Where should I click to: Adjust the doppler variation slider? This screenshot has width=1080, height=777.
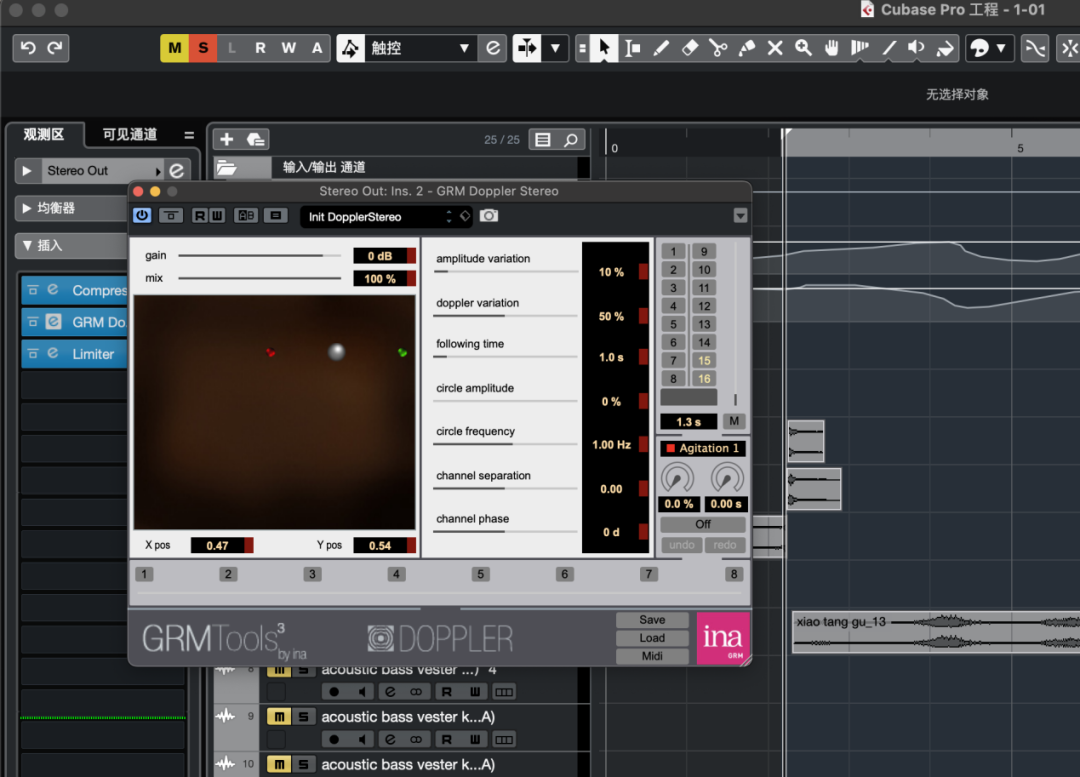pyautogui.click(x=506, y=315)
